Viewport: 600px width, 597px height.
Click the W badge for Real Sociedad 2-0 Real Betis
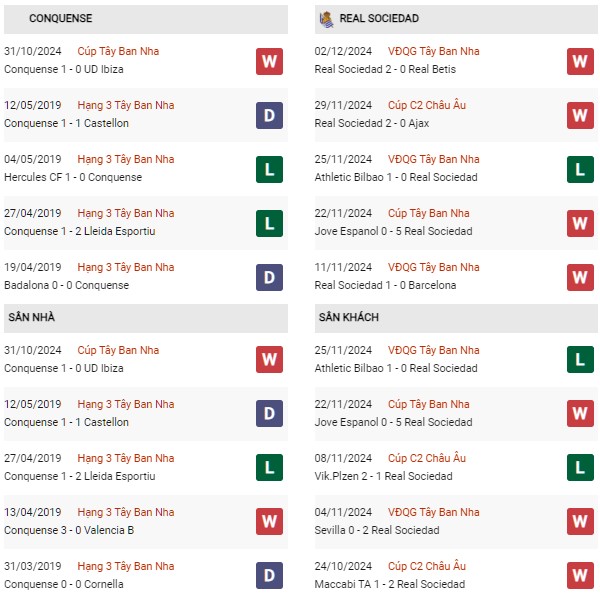click(x=580, y=61)
